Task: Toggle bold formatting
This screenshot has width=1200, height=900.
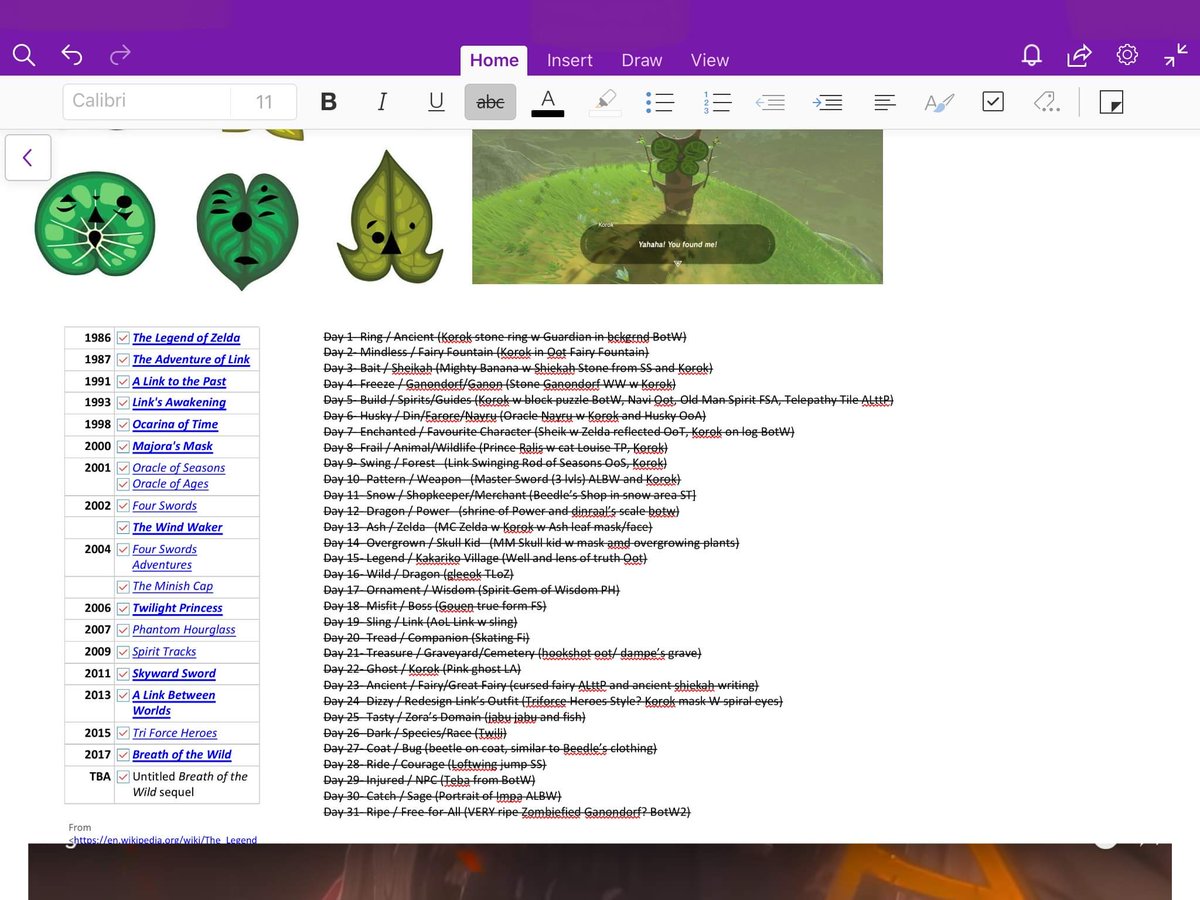Action: tap(328, 102)
